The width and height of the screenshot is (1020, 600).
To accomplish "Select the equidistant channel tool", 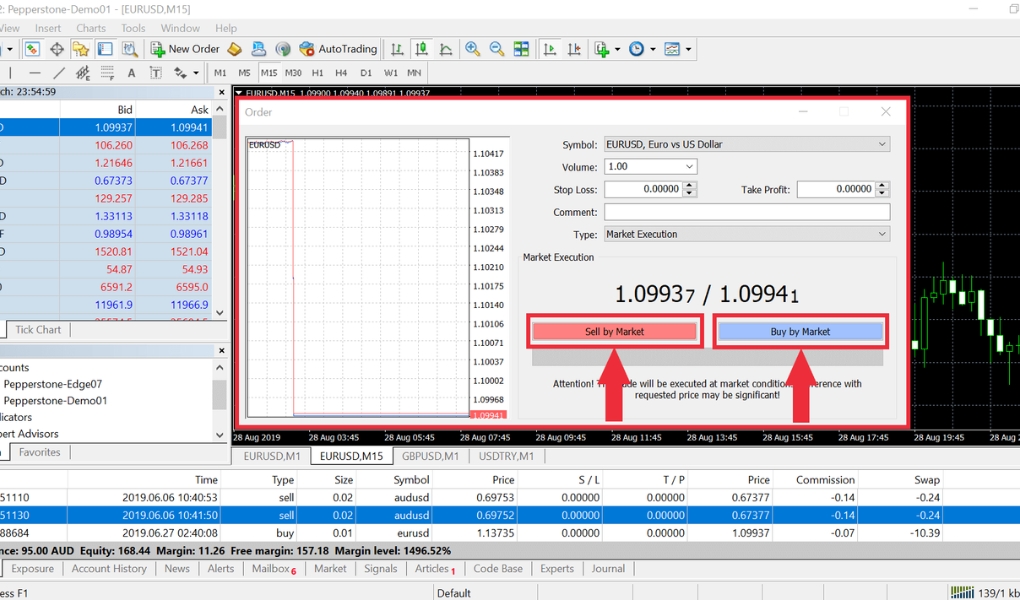I will (x=83, y=73).
